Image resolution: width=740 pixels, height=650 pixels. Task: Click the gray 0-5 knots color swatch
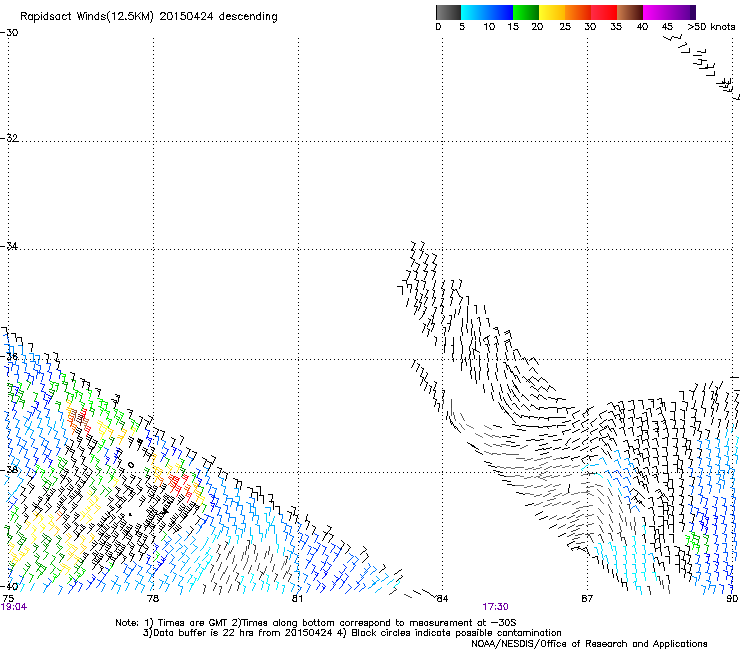[x=448, y=12]
